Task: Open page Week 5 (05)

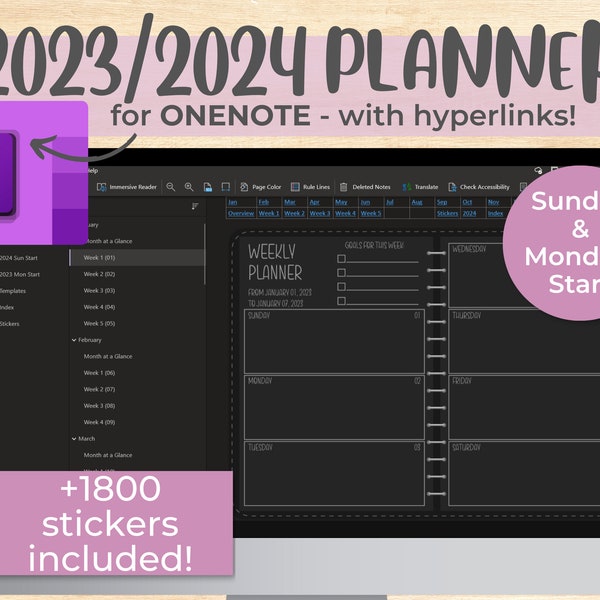Action: tap(99, 324)
